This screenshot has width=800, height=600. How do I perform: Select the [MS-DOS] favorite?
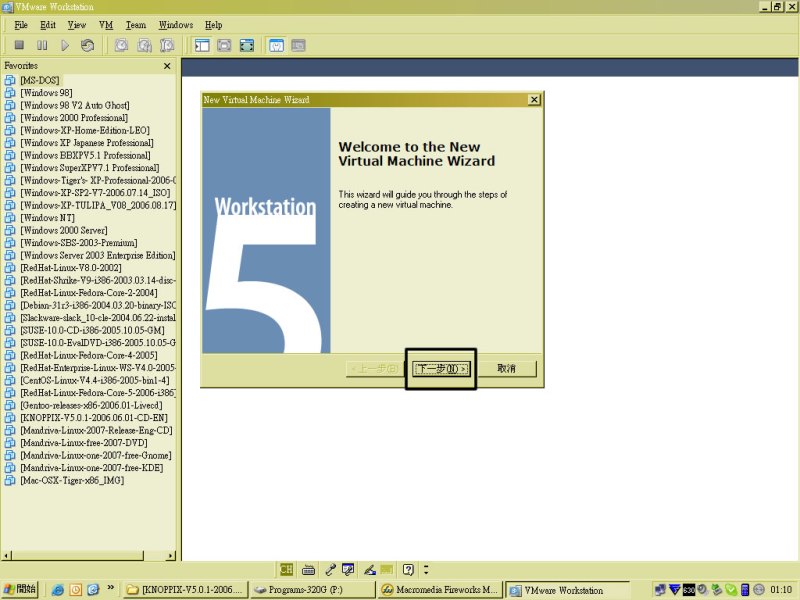tap(40, 80)
